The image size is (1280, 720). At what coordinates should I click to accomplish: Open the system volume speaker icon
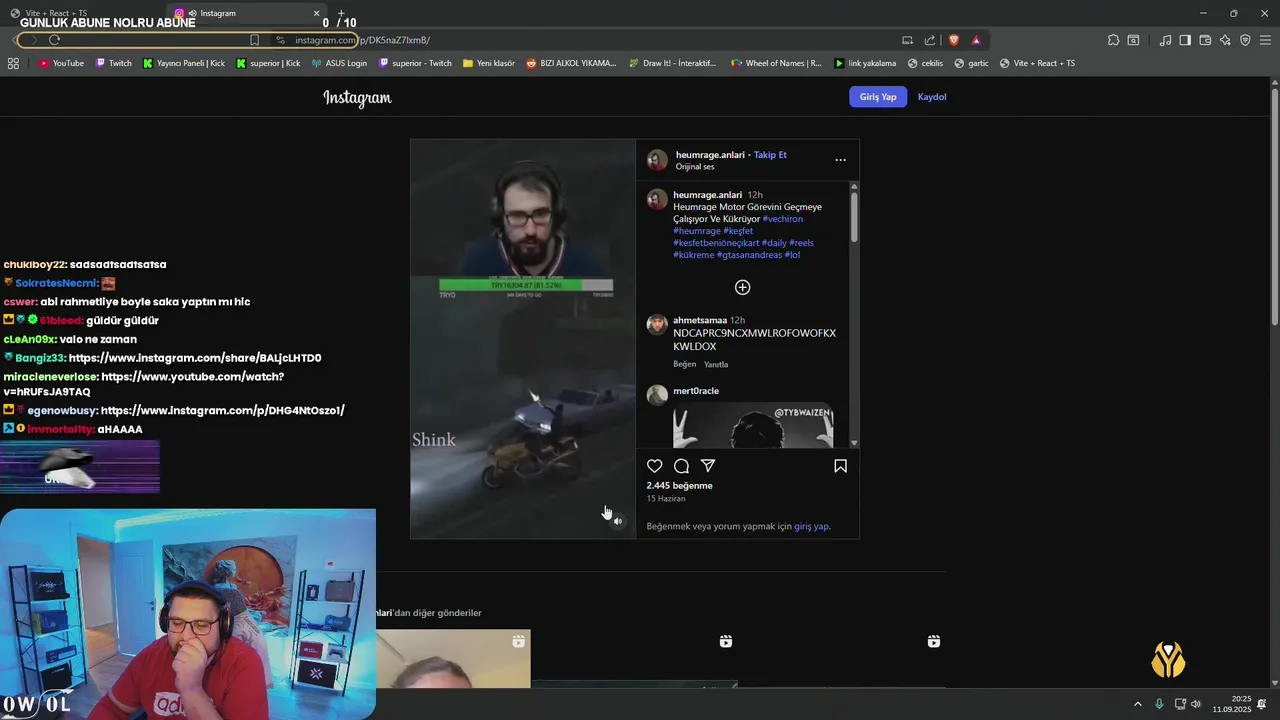click(1196, 704)
